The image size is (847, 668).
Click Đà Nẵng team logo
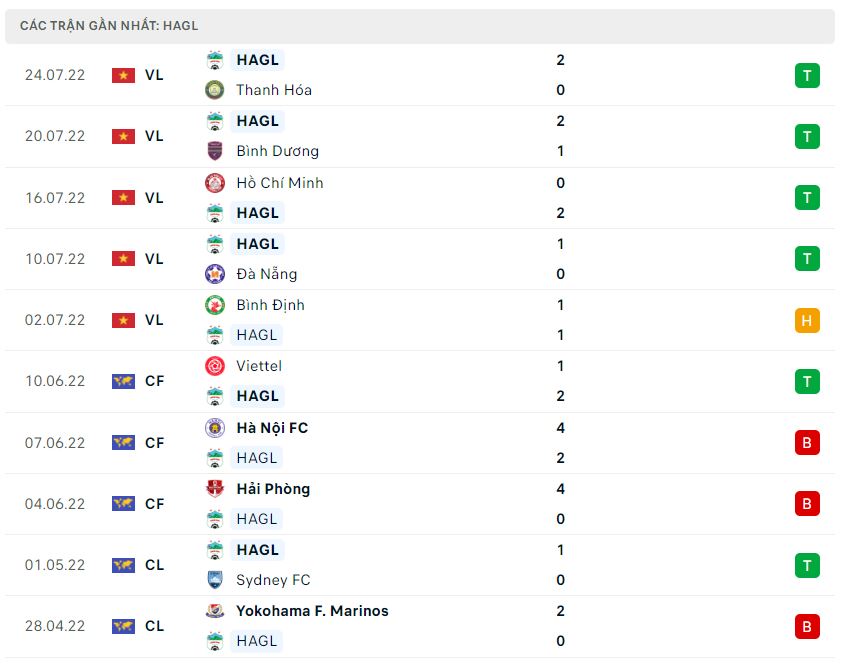pyautogui.click(x=214, y=274)
